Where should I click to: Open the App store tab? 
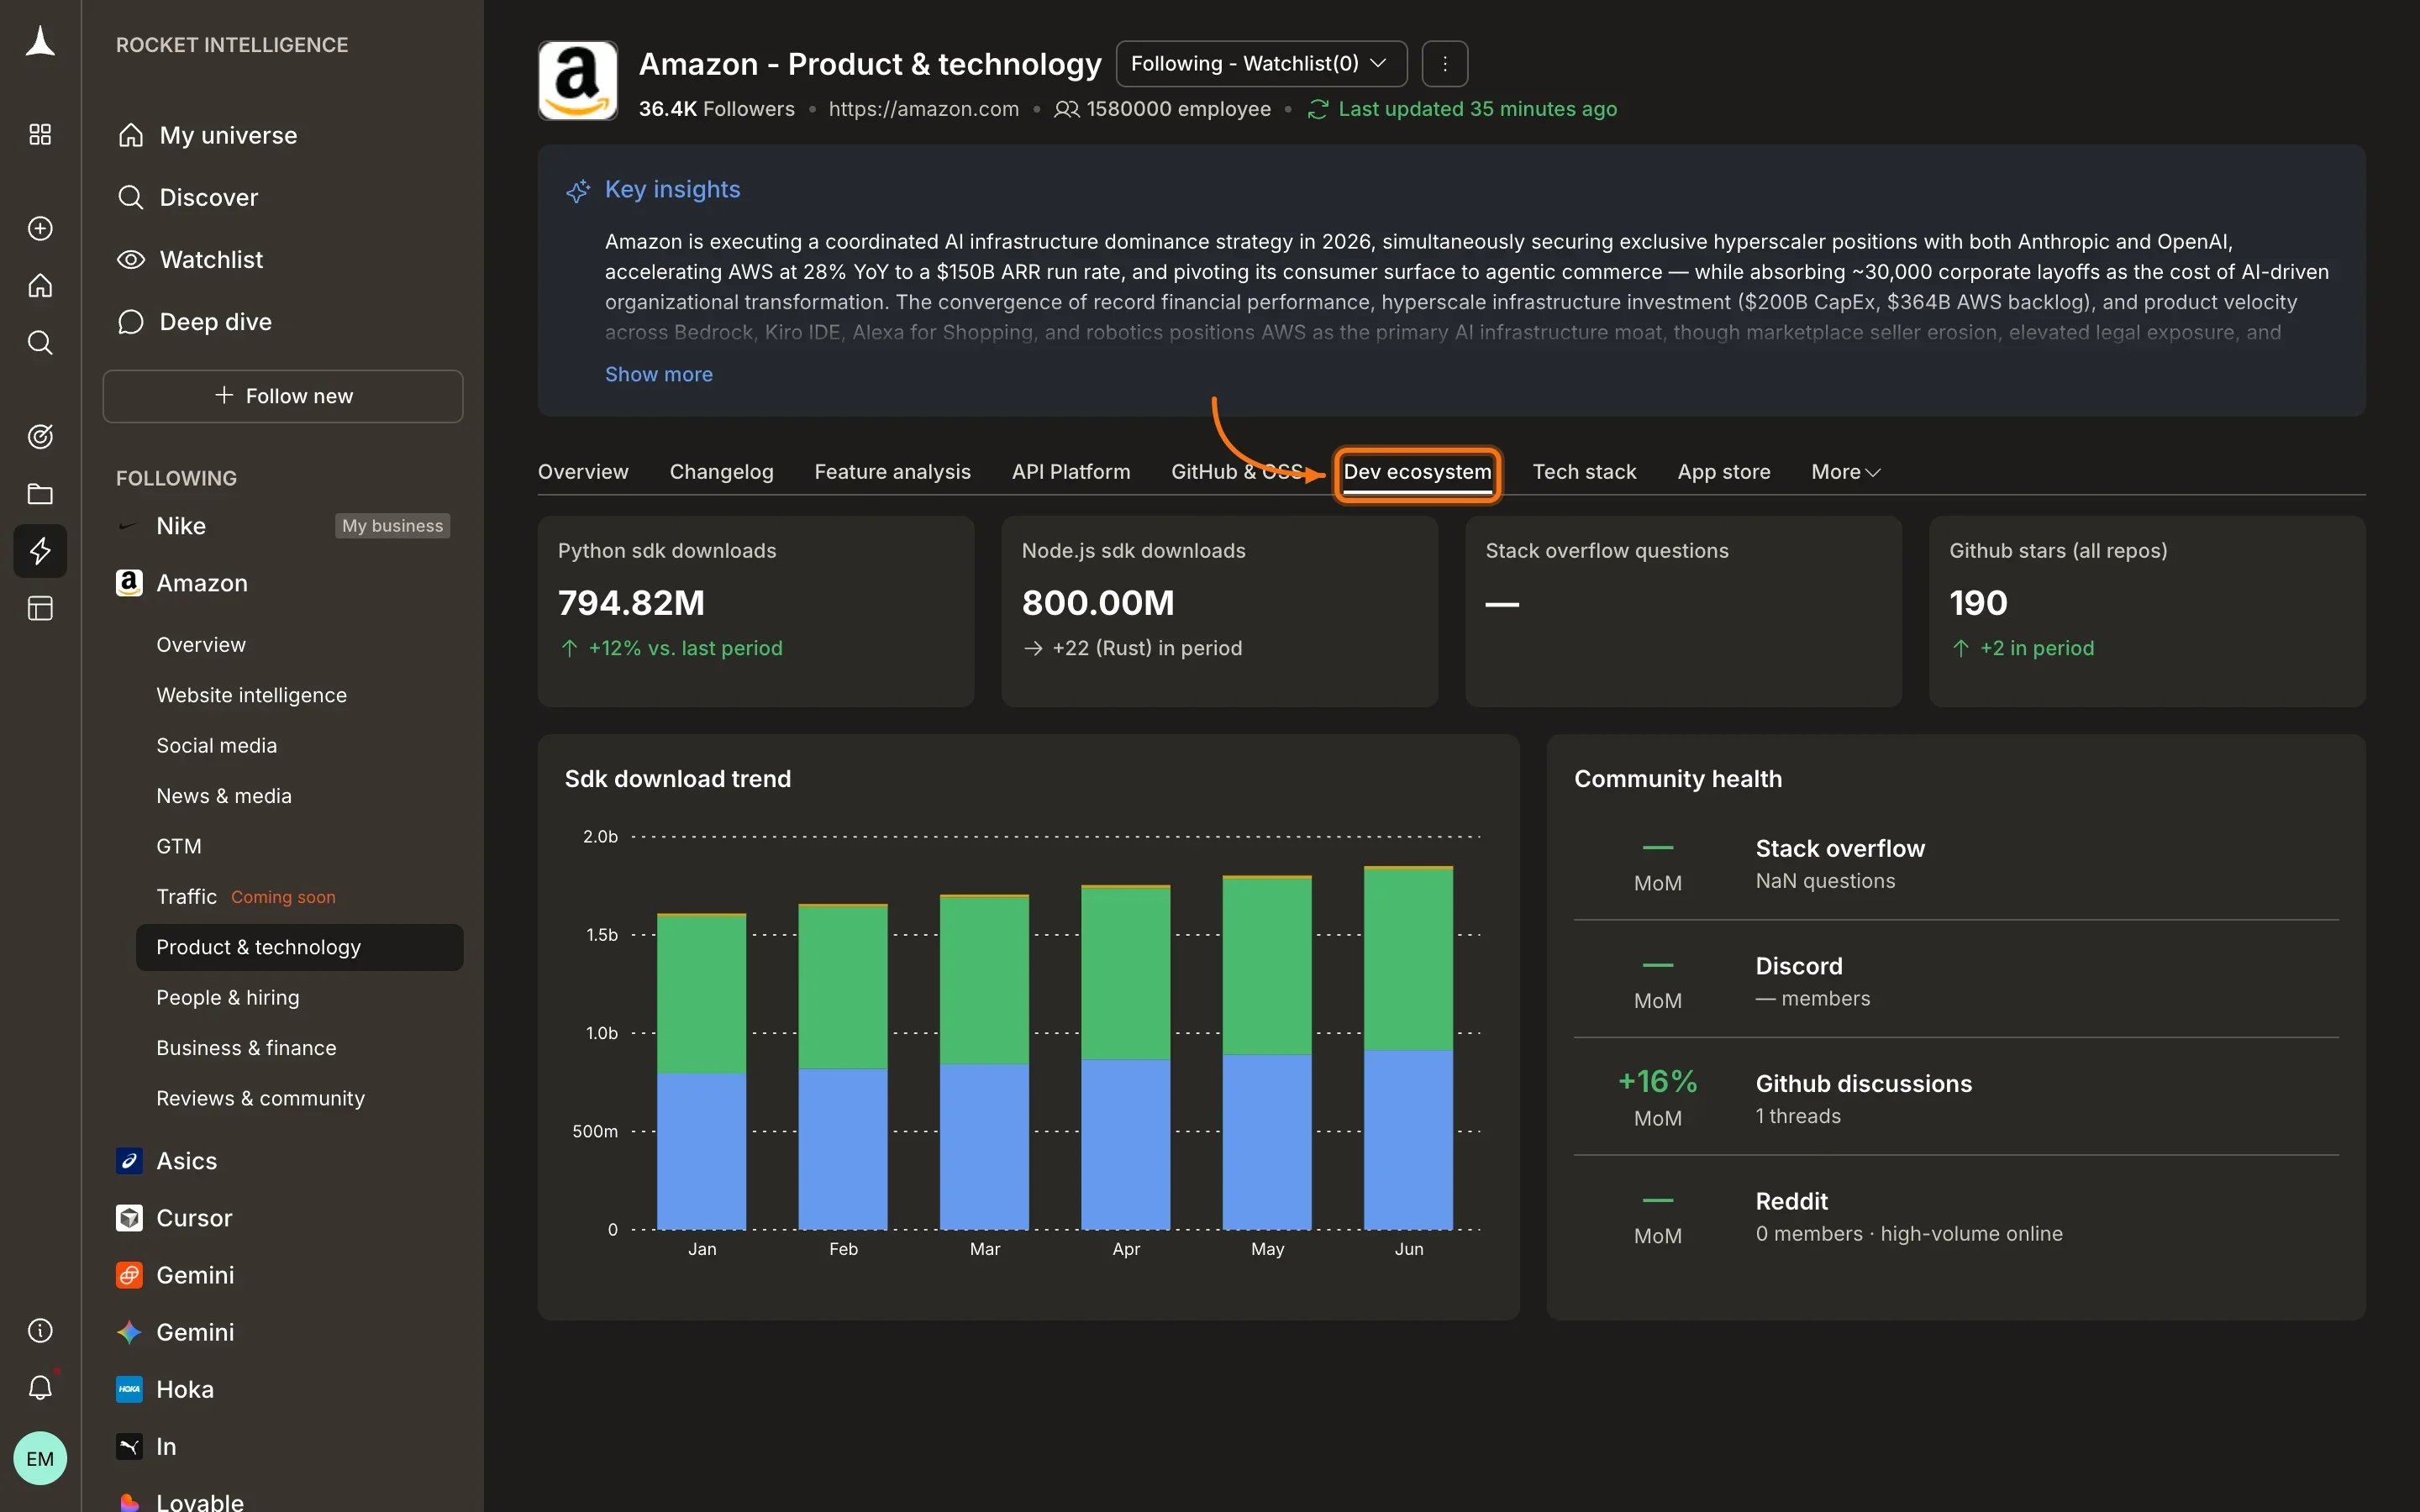[1723, 471]
